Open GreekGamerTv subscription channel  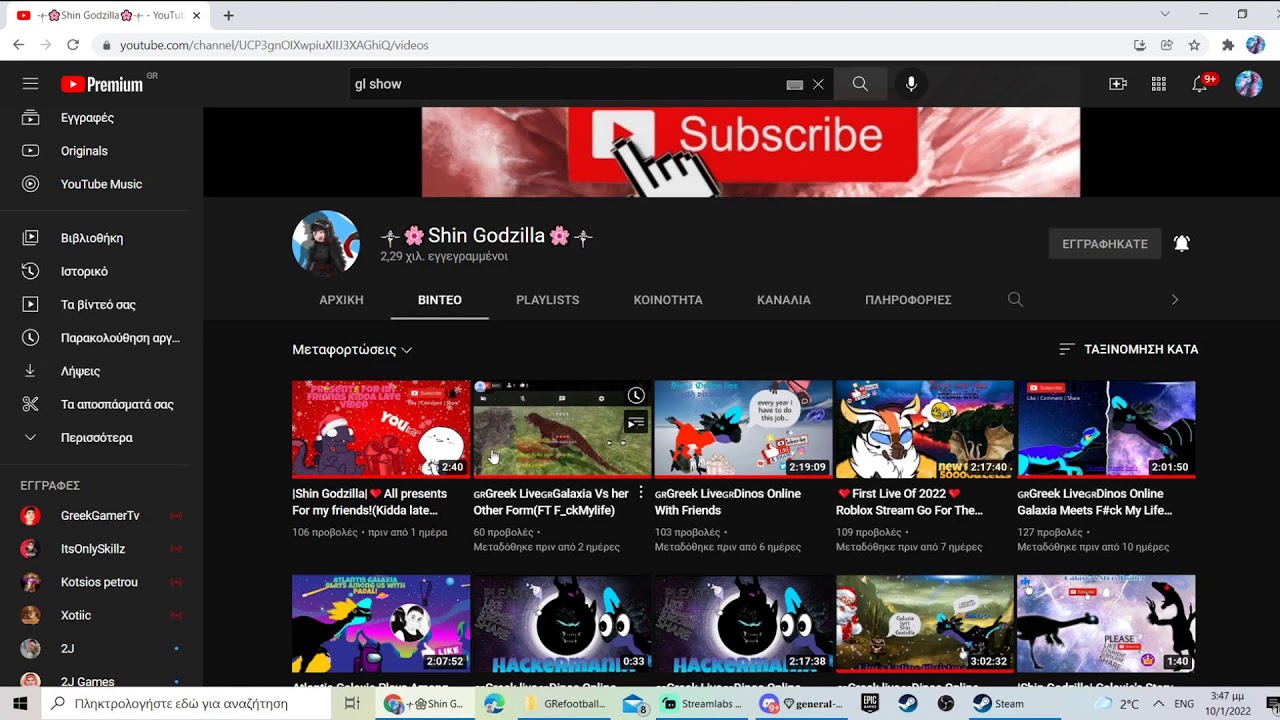[x=102, y=516]
